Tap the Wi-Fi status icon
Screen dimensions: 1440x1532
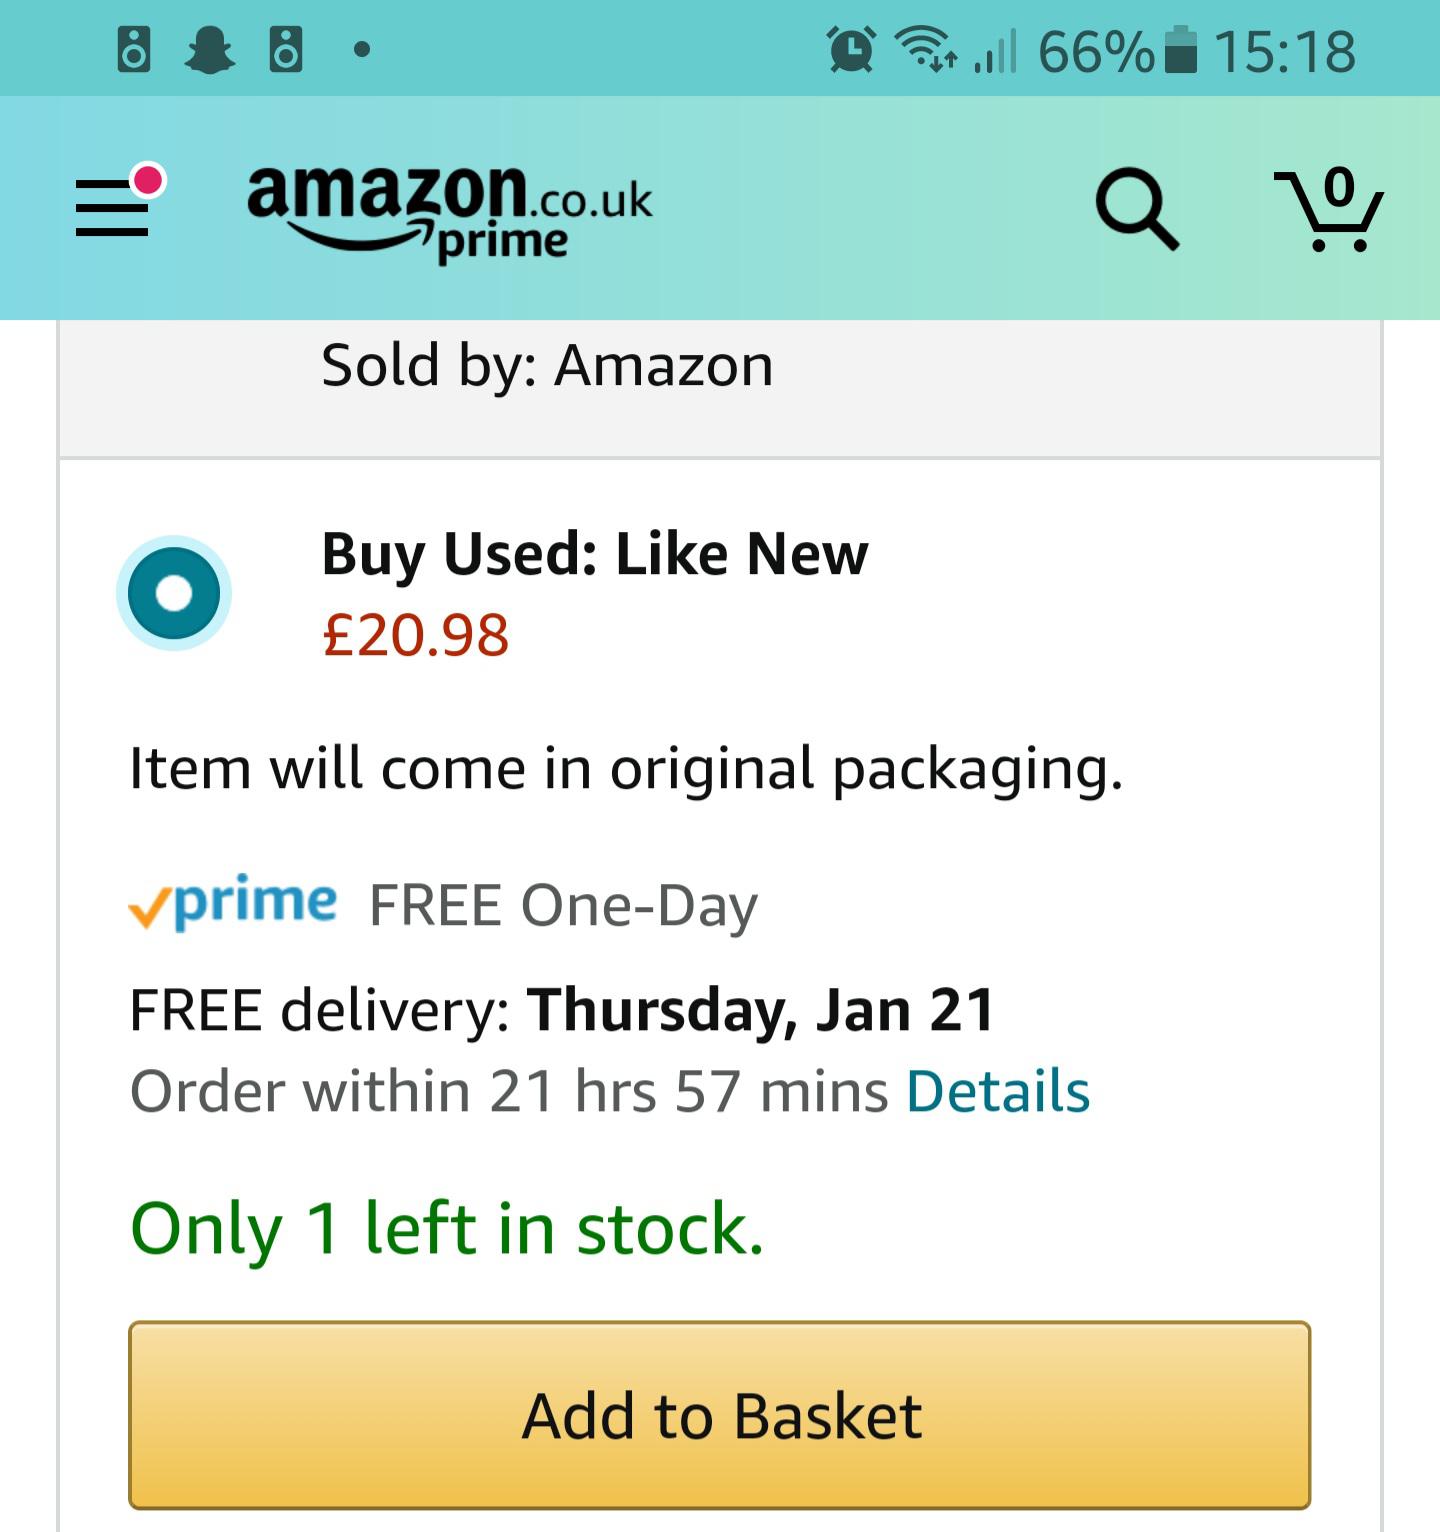click(x=923, y=49)
